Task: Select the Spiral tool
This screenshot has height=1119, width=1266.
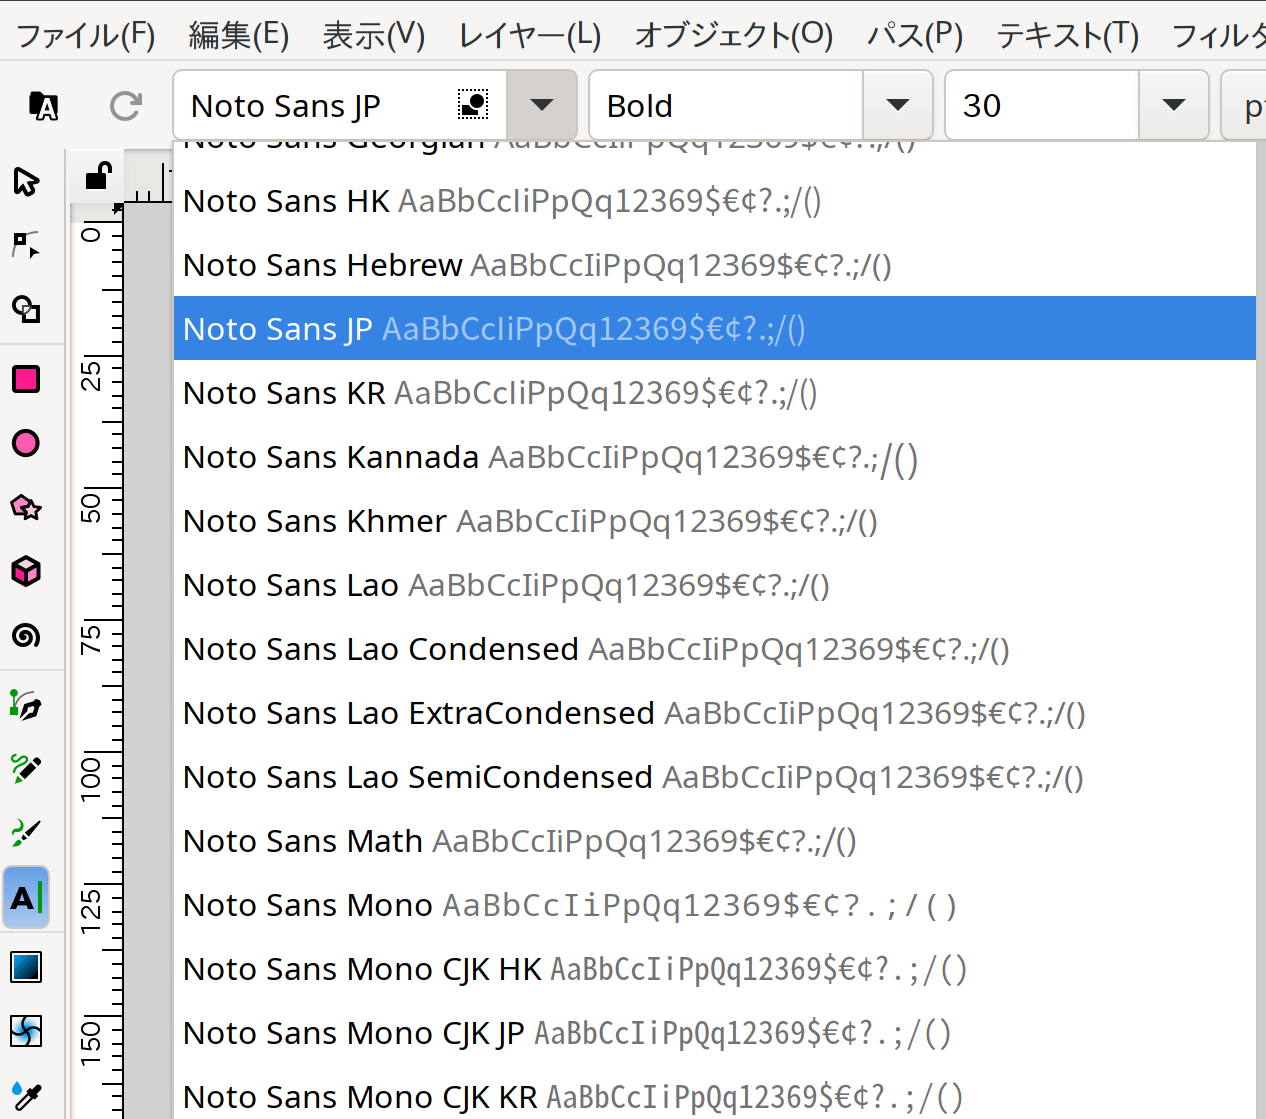Action: [x=26, y=635]
